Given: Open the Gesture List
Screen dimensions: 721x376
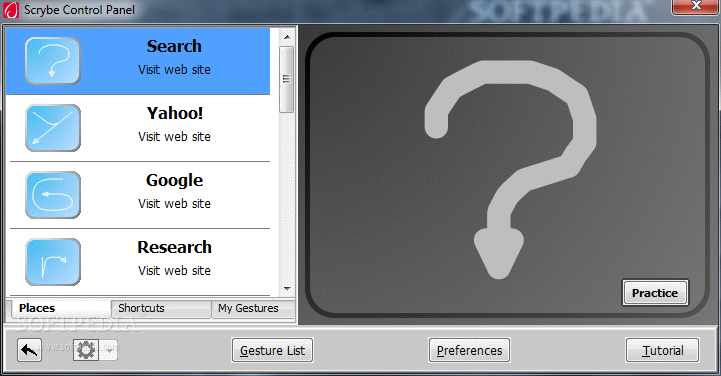Looking at the screenshot, I should [x=273, y=350].
